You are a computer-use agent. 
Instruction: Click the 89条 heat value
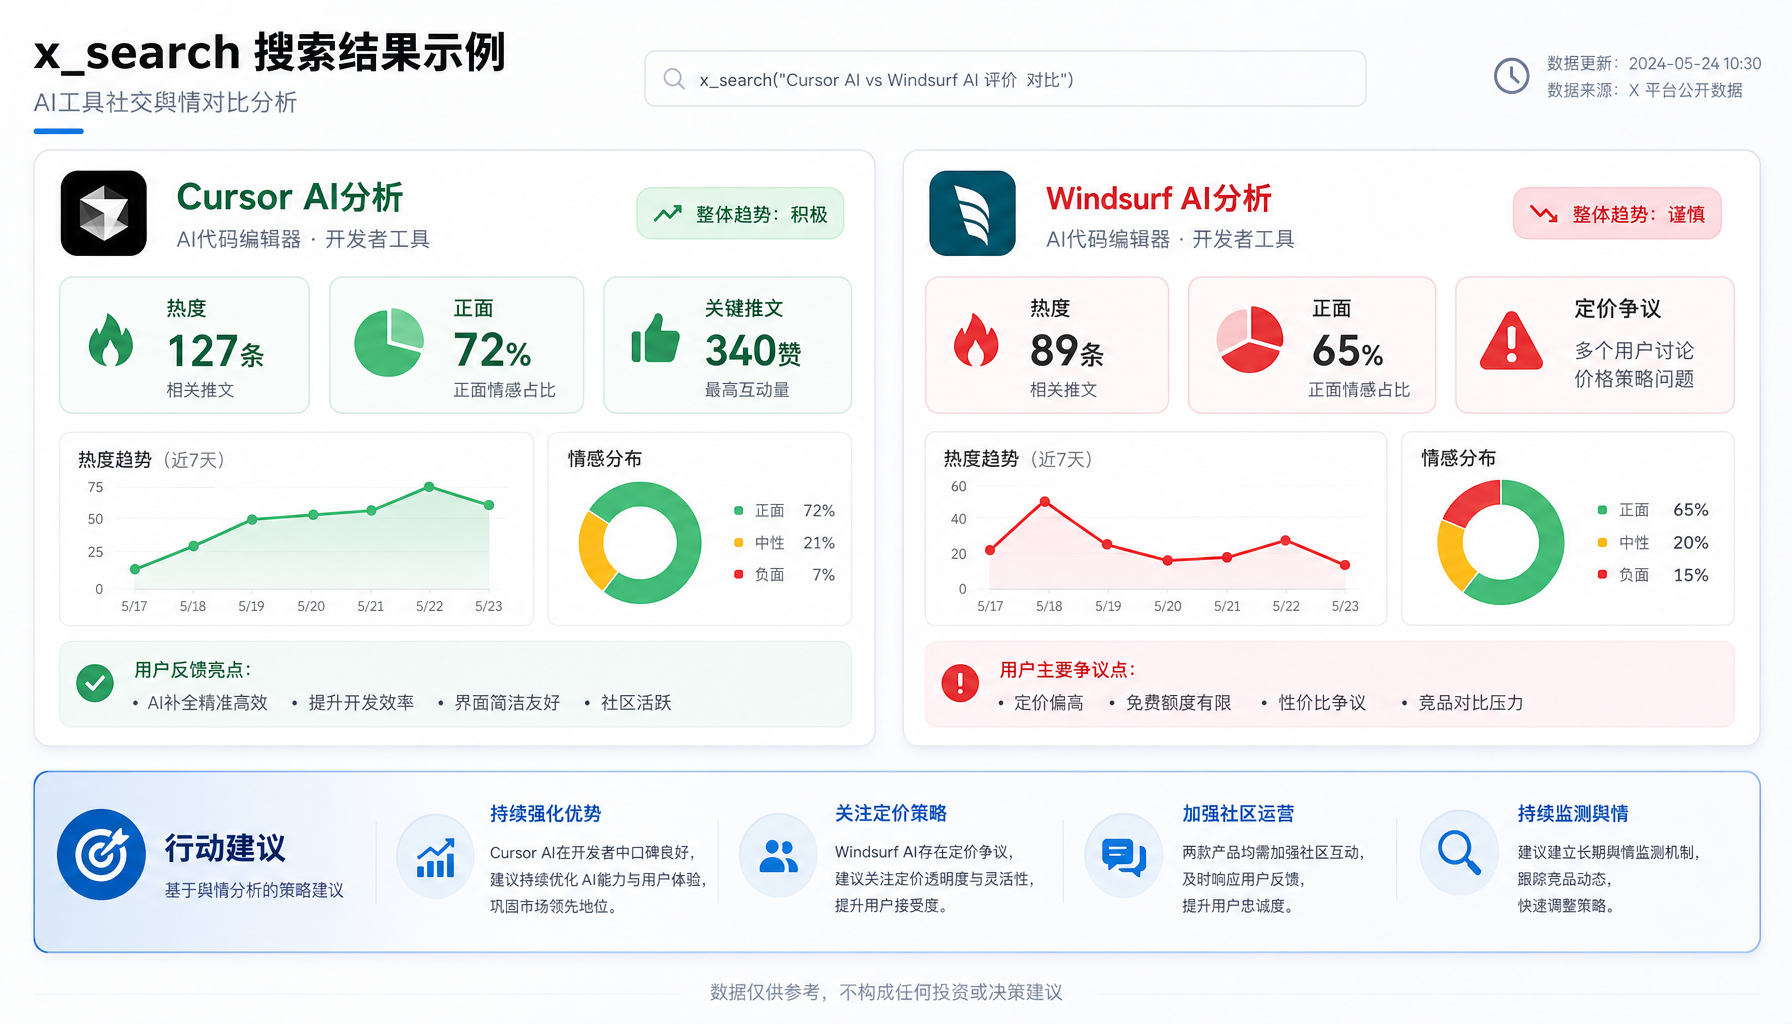[x=1067, y=351]
